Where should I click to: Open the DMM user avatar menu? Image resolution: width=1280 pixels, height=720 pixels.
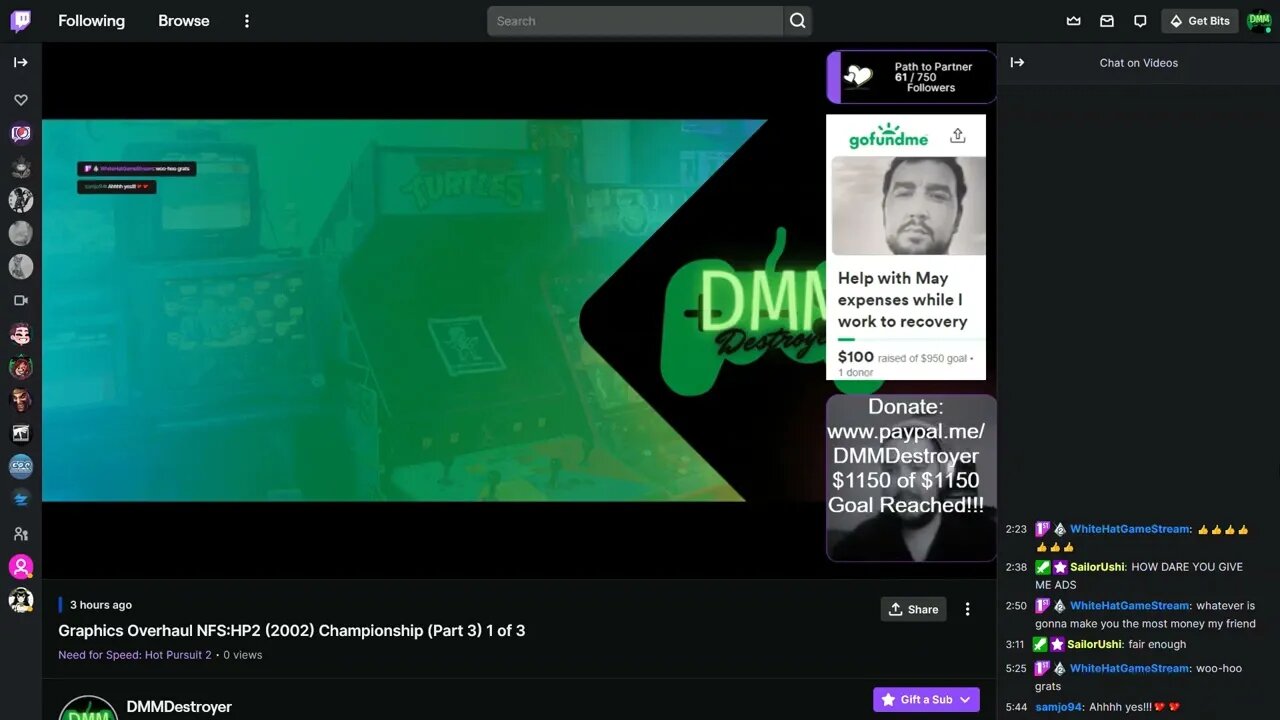pos(1259,21)
